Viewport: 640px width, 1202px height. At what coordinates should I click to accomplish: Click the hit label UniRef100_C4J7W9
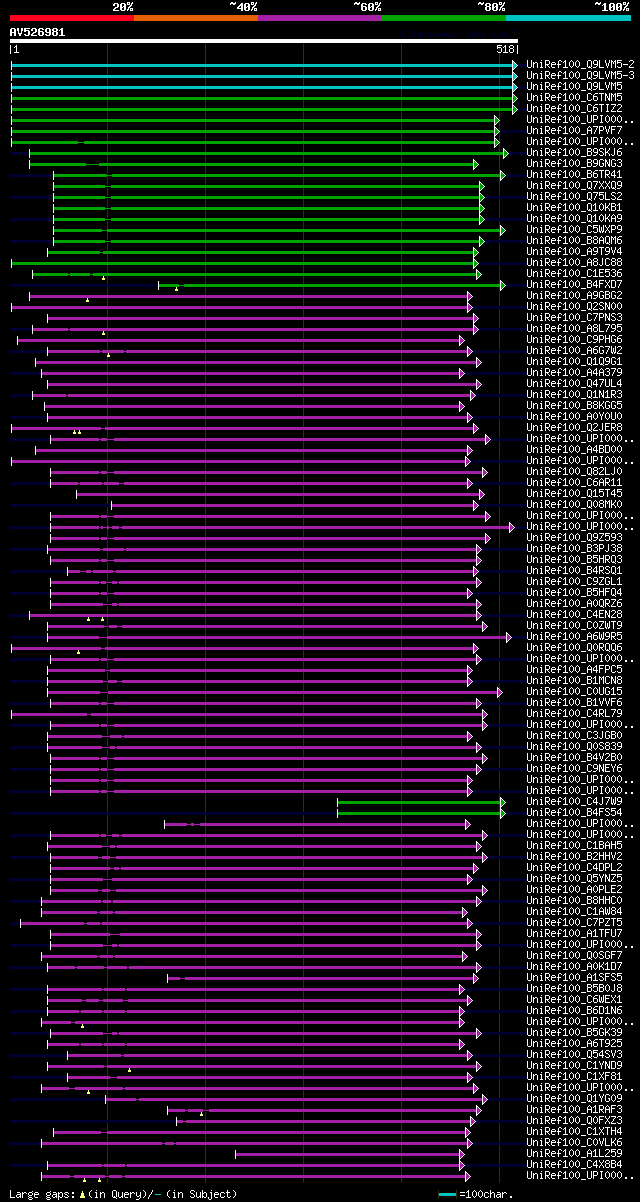pos(575,801)
